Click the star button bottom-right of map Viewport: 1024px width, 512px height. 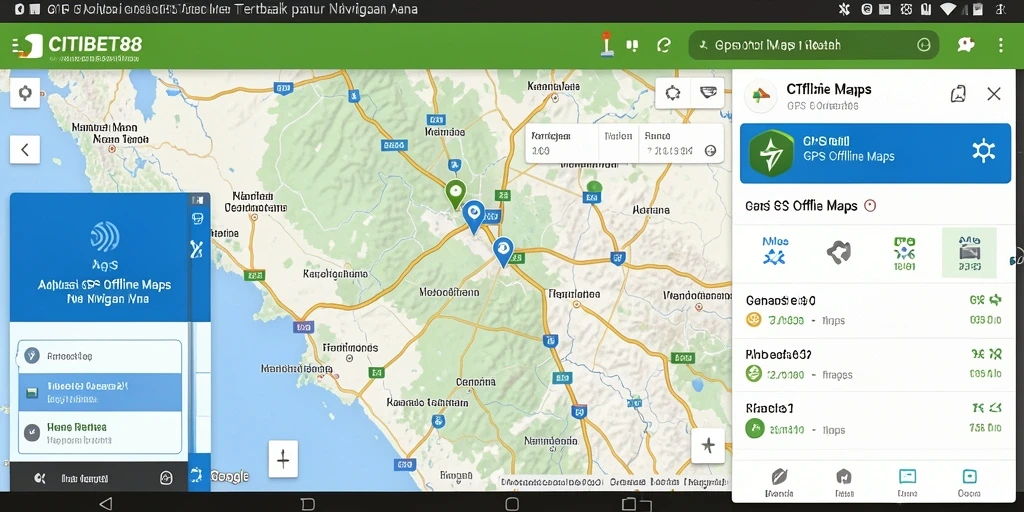(x=708, y=445)
